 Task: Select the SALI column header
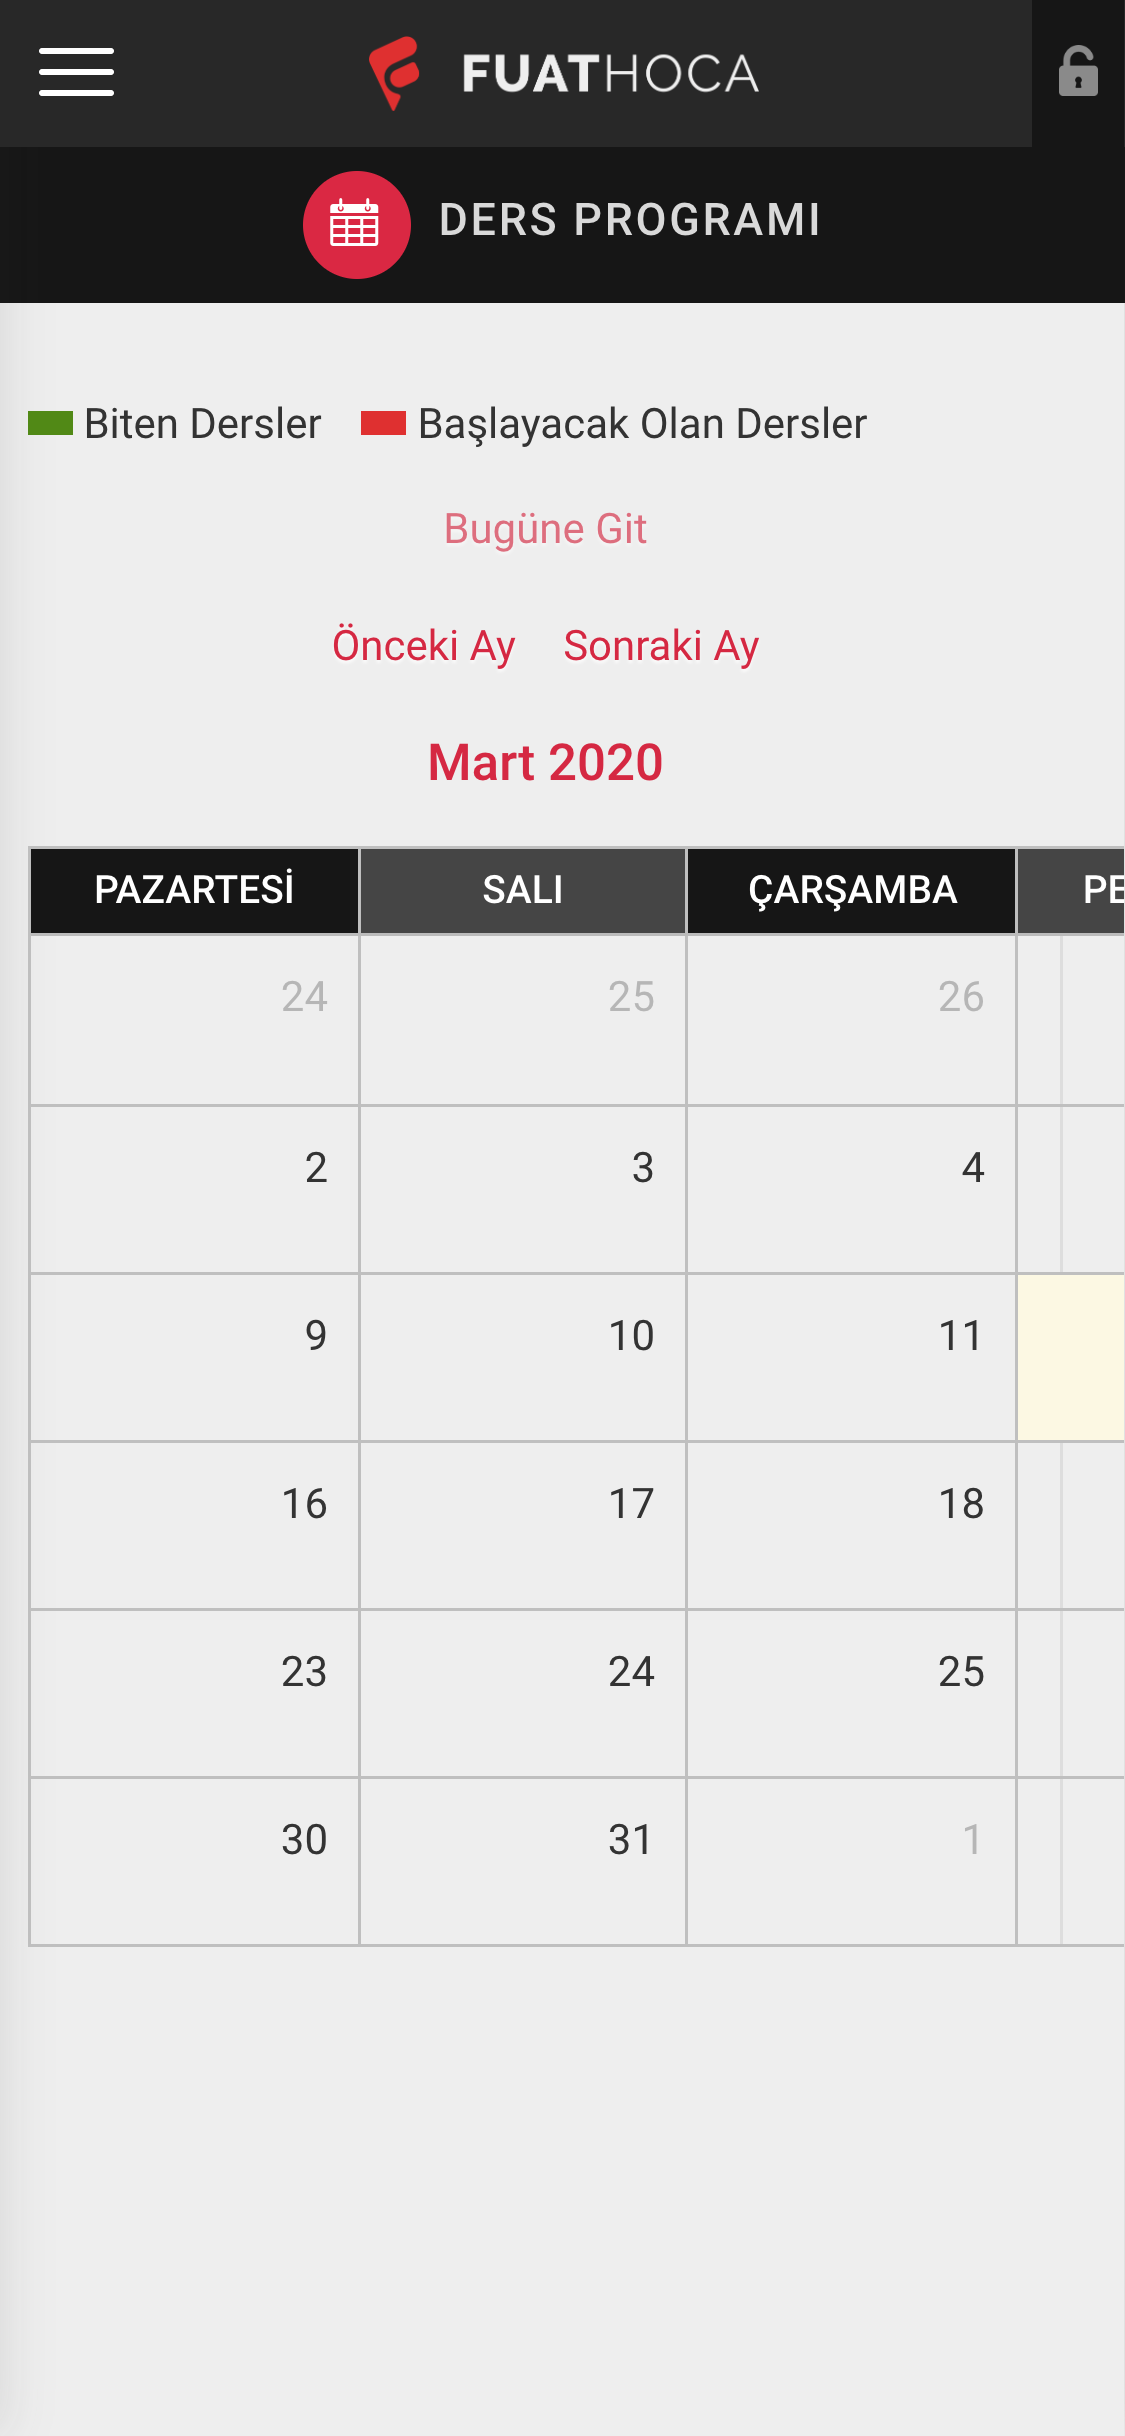coord(523,890)
